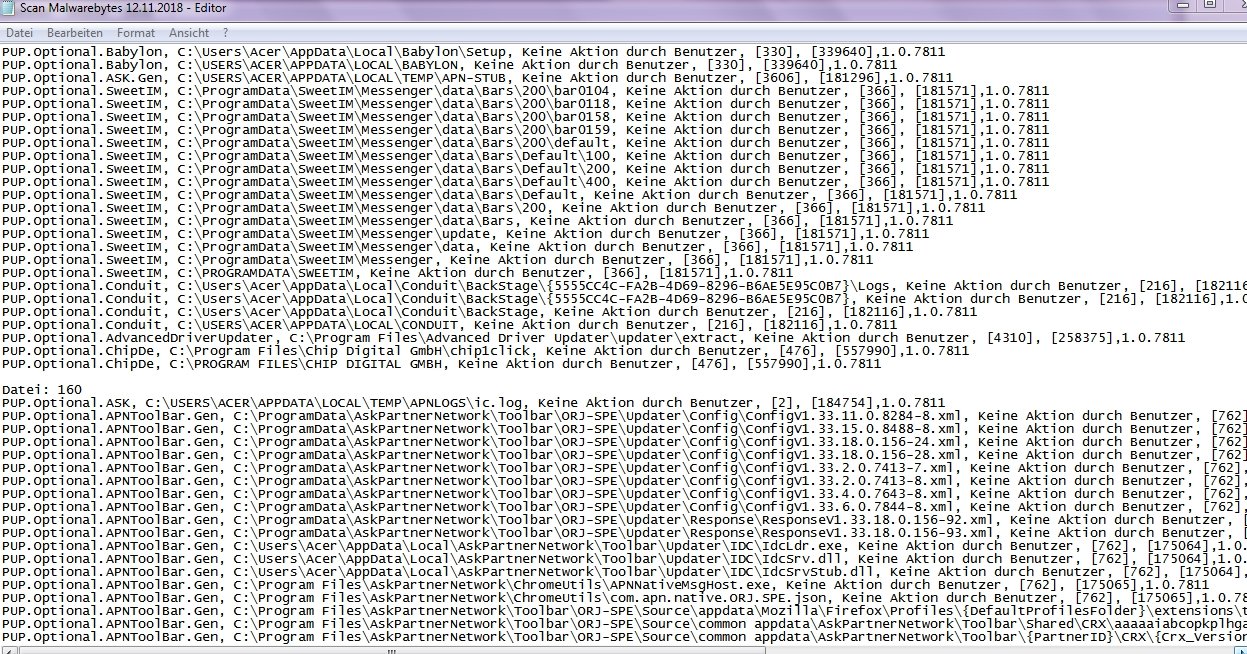The image size is (1247, 654).
Task: Minimize the Editor window
Action: 1183,7
